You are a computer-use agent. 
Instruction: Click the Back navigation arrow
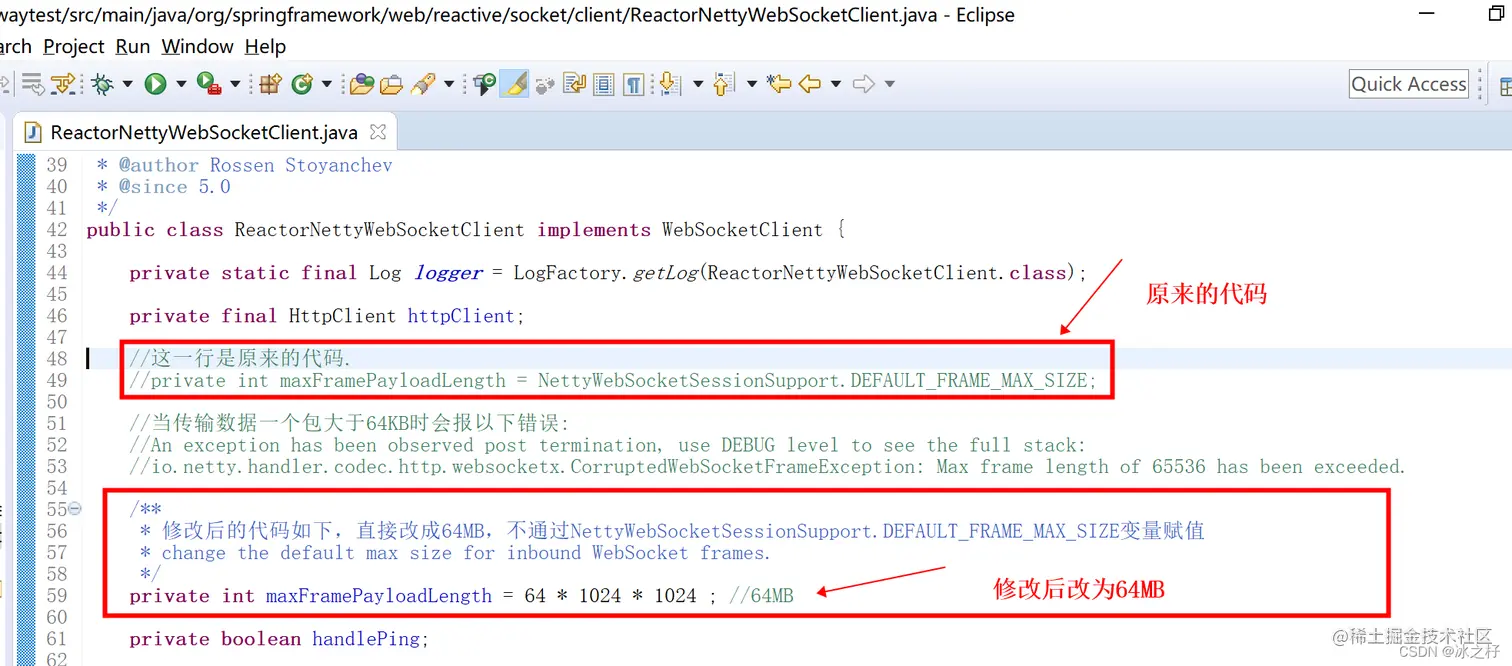click(x=810, y=84)
